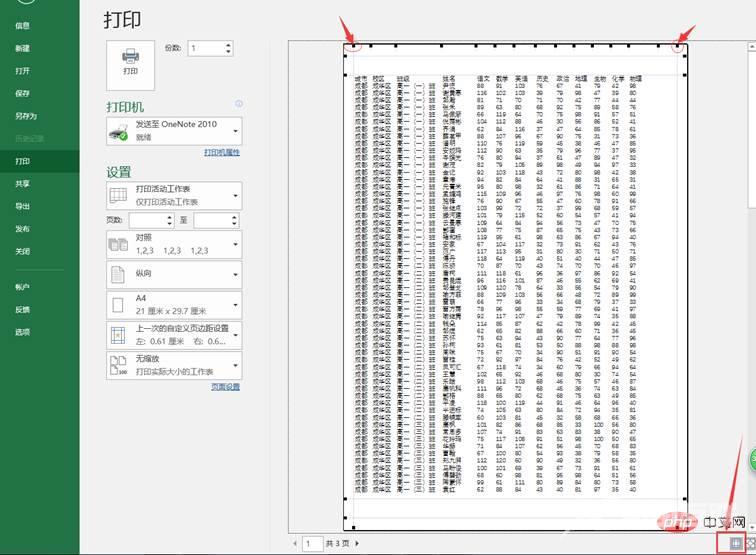
Task: Click the top-left margin handle on preview
Action: pyautogui.click(x=350, y=46)
